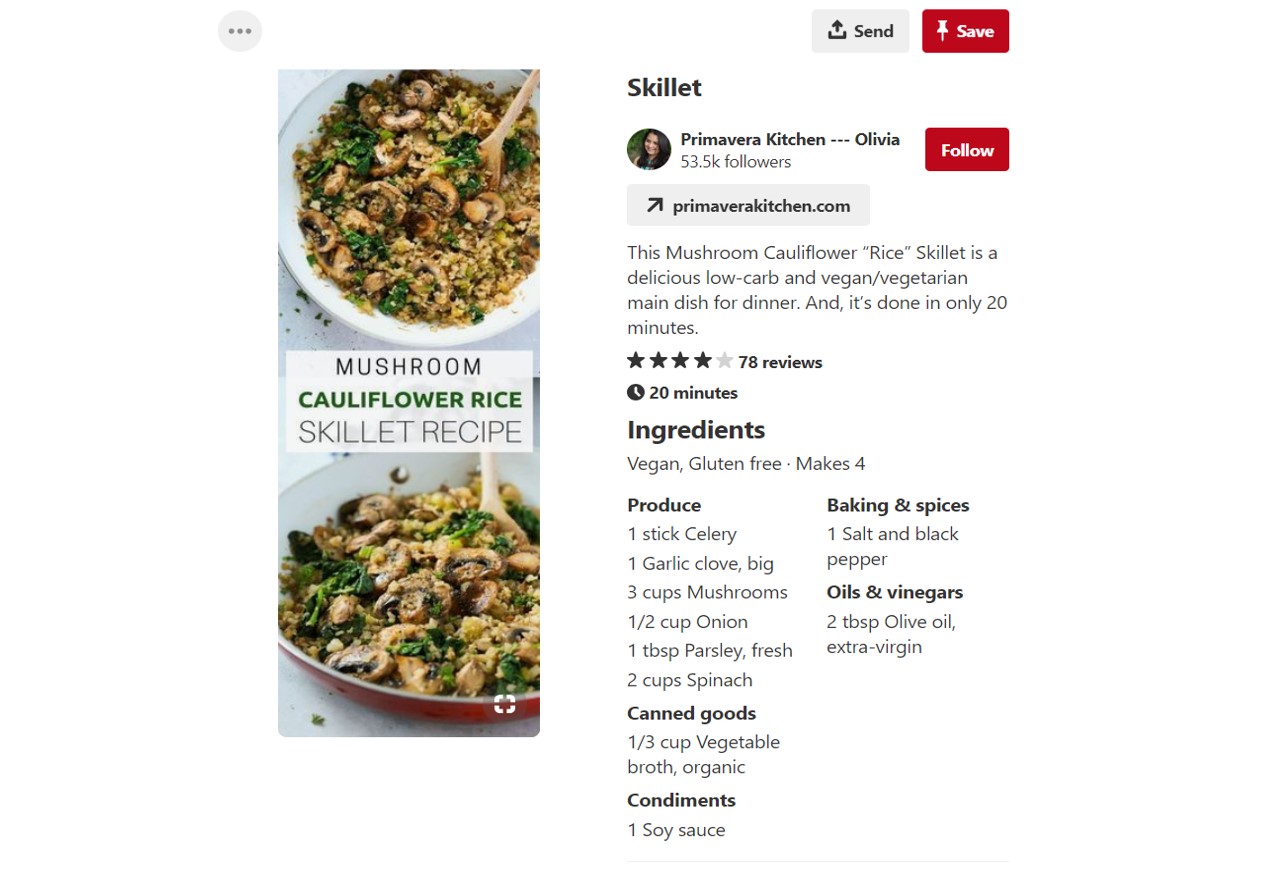Open the three-dot more options menu
The height and width of the screenshot is (881, 1274).
pos(240,31)
